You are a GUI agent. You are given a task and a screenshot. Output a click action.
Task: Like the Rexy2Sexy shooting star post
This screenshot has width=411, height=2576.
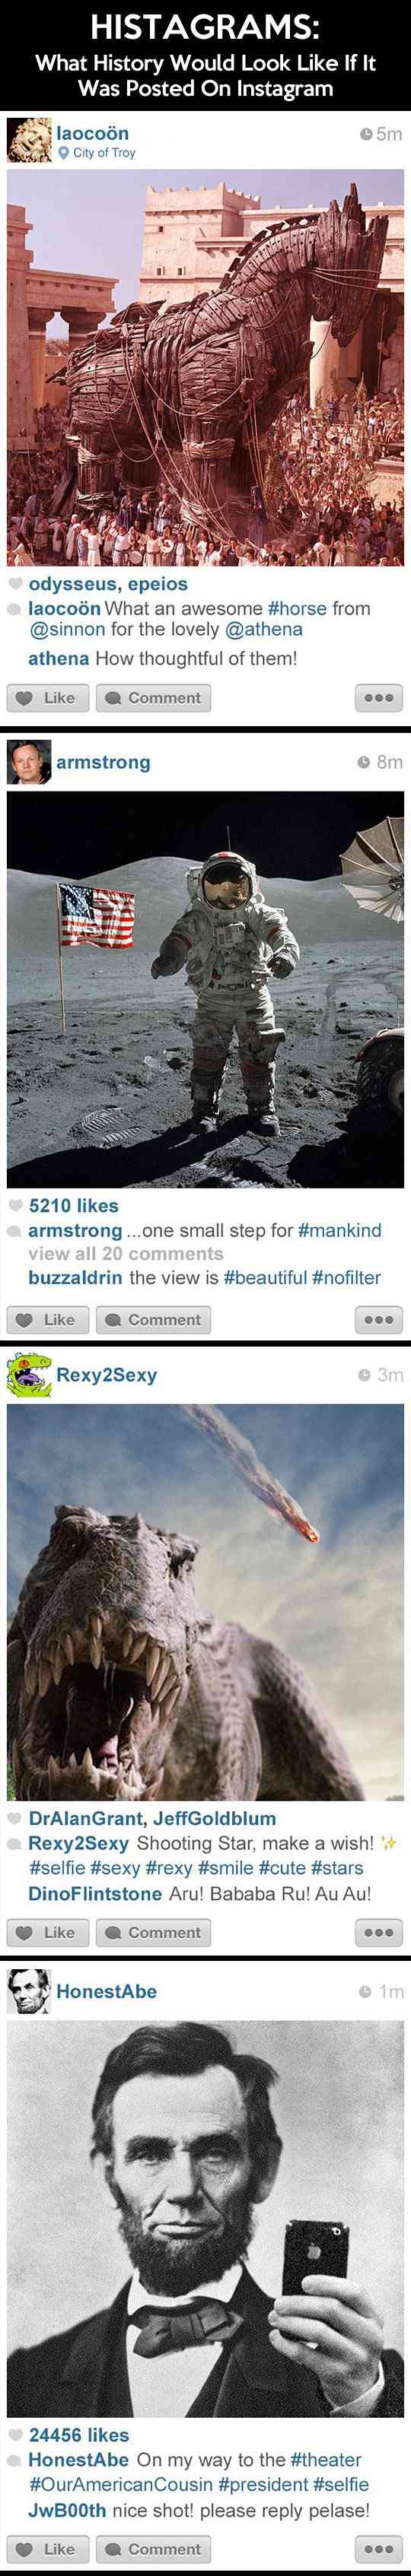pyautogui.click(x=48, y=1933)
